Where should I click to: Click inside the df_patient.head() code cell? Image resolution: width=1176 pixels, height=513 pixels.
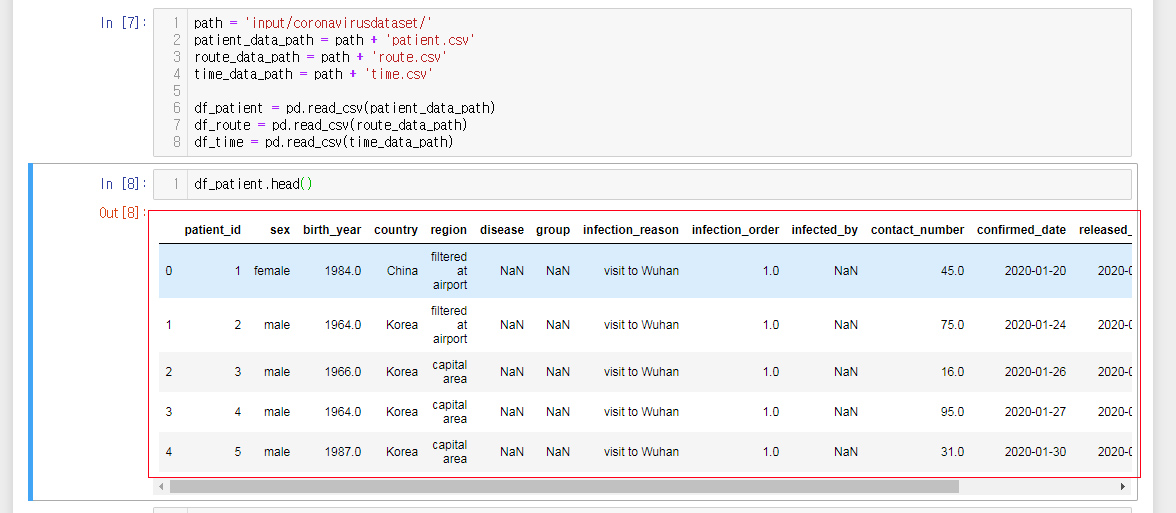pos(642,184)
